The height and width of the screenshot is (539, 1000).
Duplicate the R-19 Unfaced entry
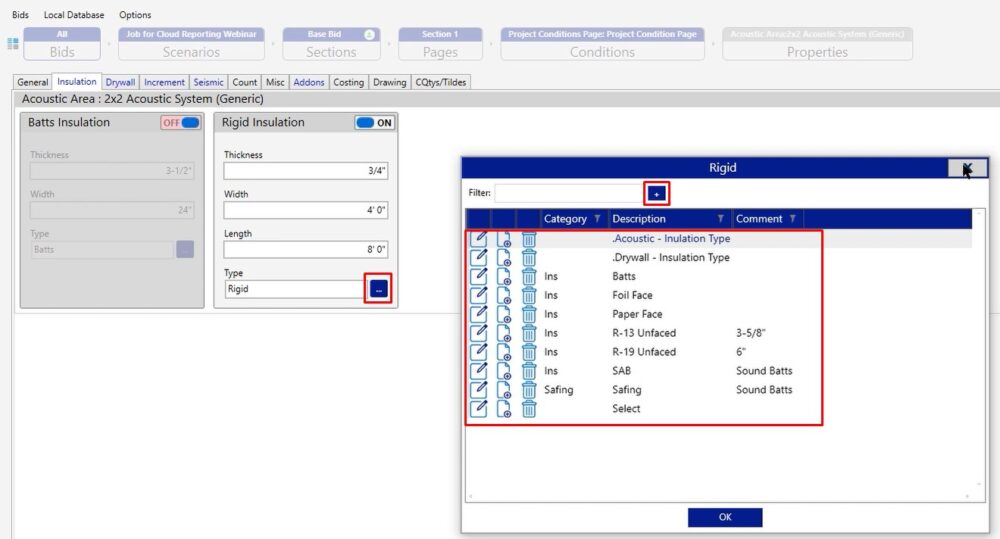(504, 353)
